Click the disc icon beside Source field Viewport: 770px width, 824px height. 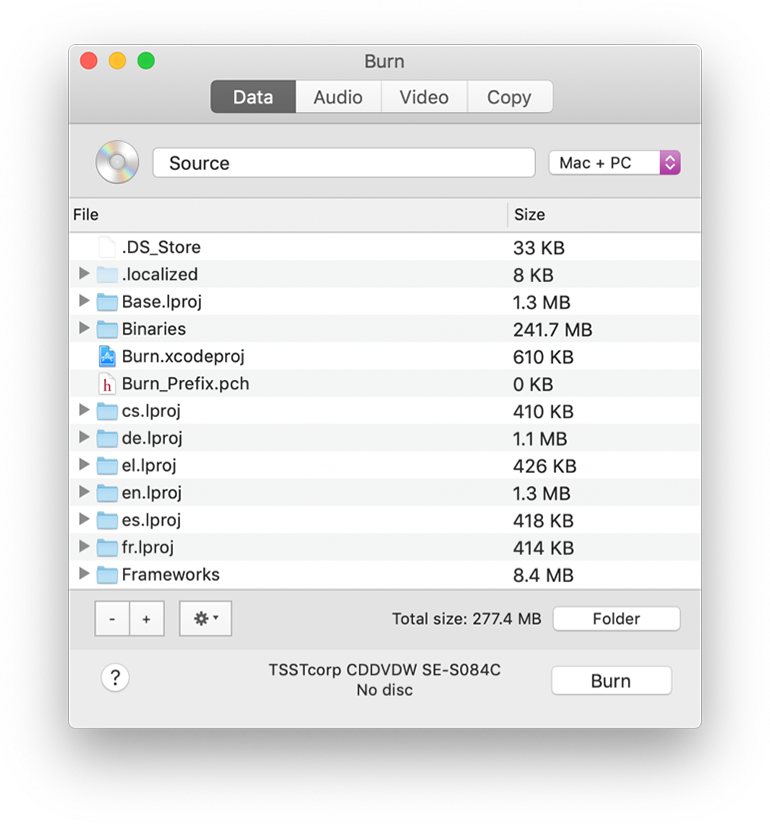click(117, 163)
